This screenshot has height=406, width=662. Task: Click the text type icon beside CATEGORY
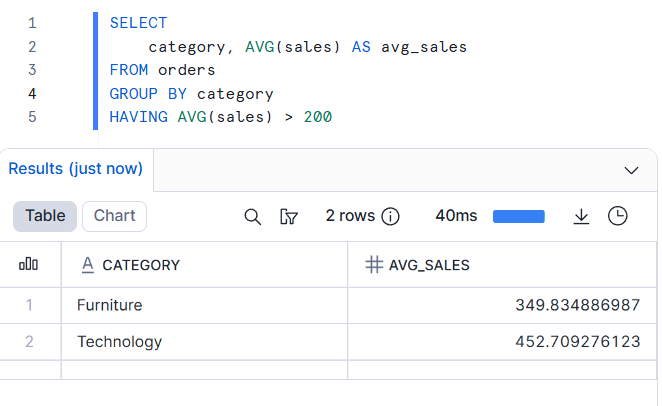tap(87, 265)
